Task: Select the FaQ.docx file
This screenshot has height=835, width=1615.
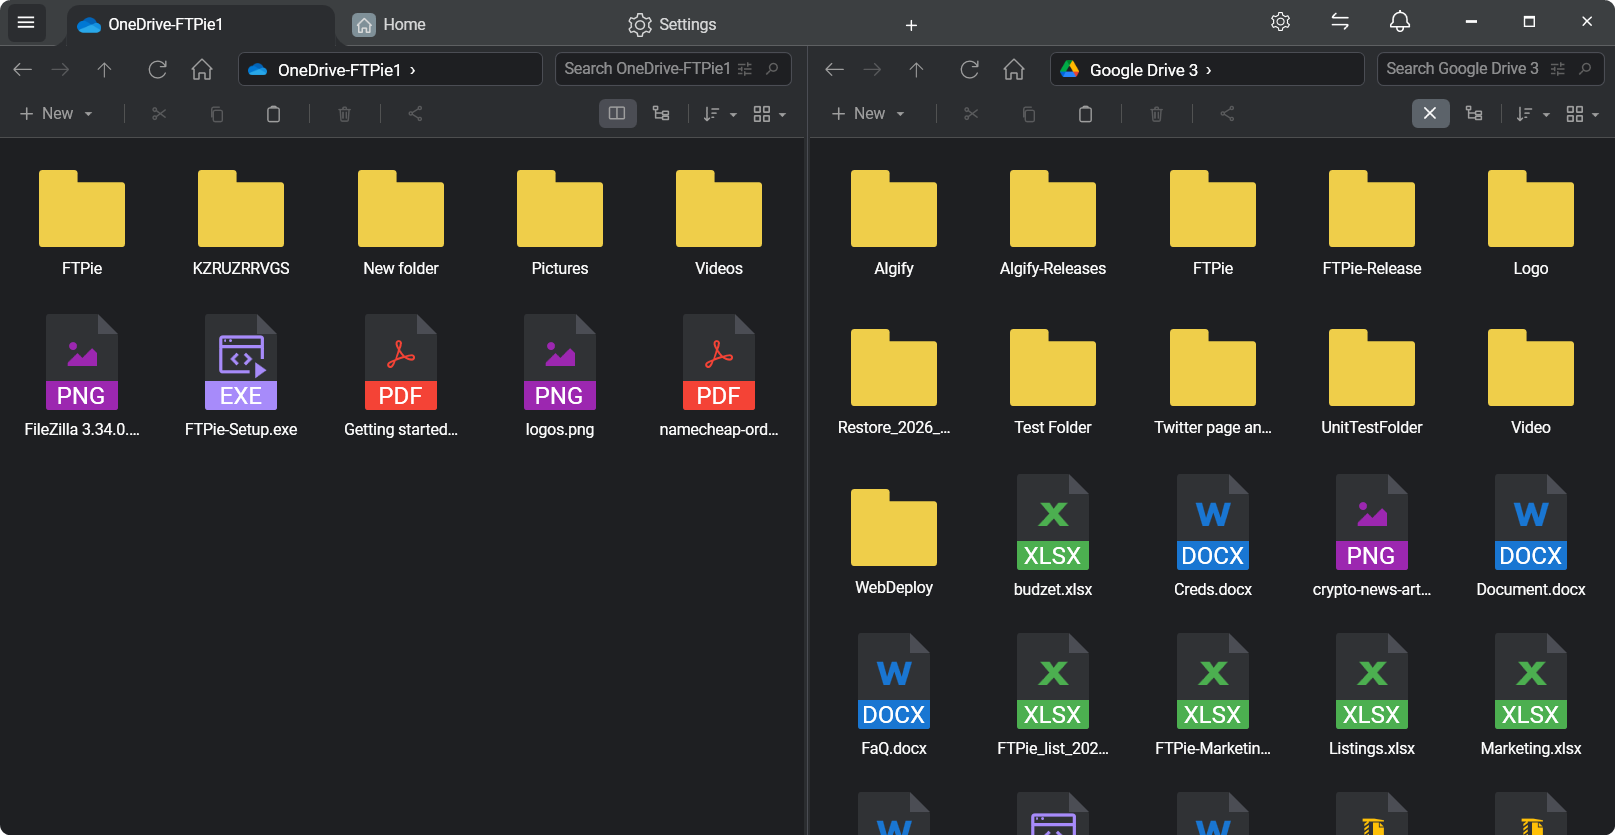Action: point(894,695)
